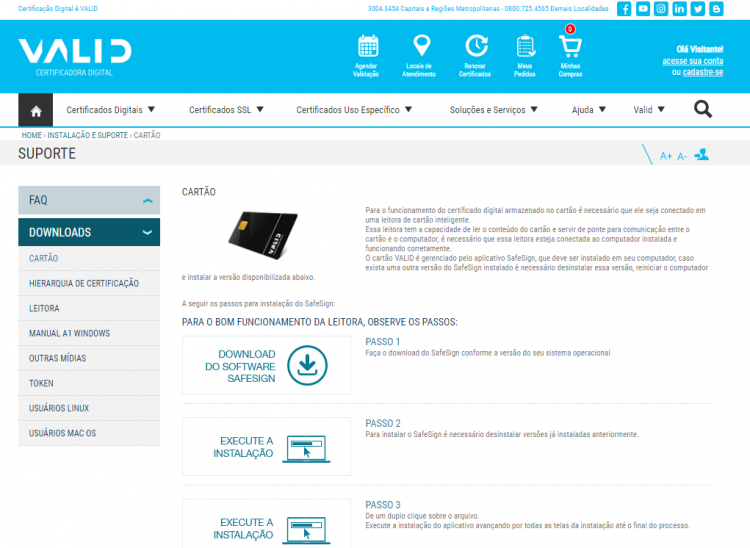
Task: Select TOKEN sidebar item
Action: tap(89, 383)
